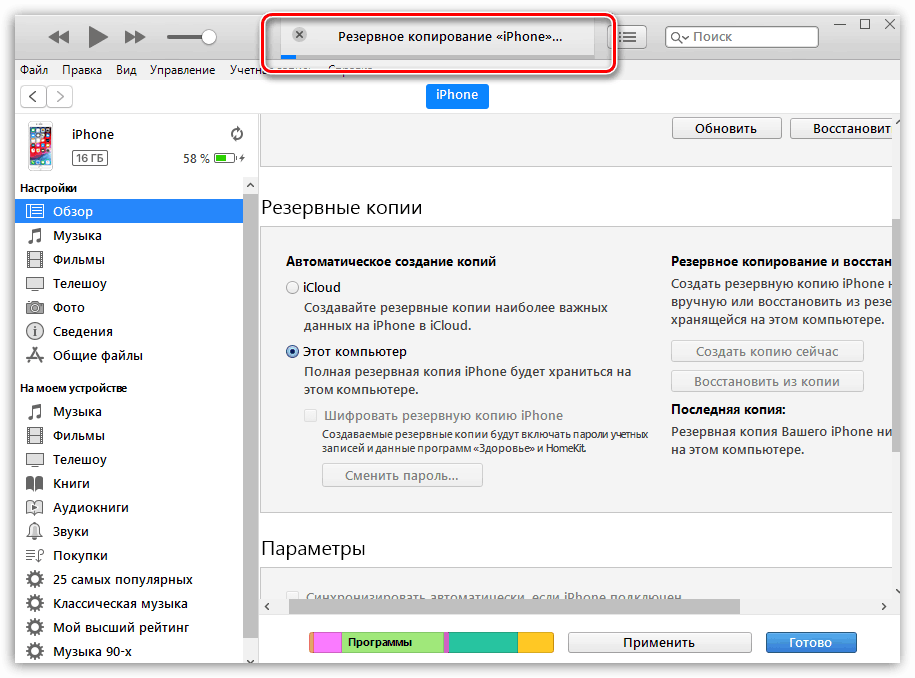Click the backup progress bar
Image resolution: width=915 pixels, height=678 pixels.
[x=437, y=57]
